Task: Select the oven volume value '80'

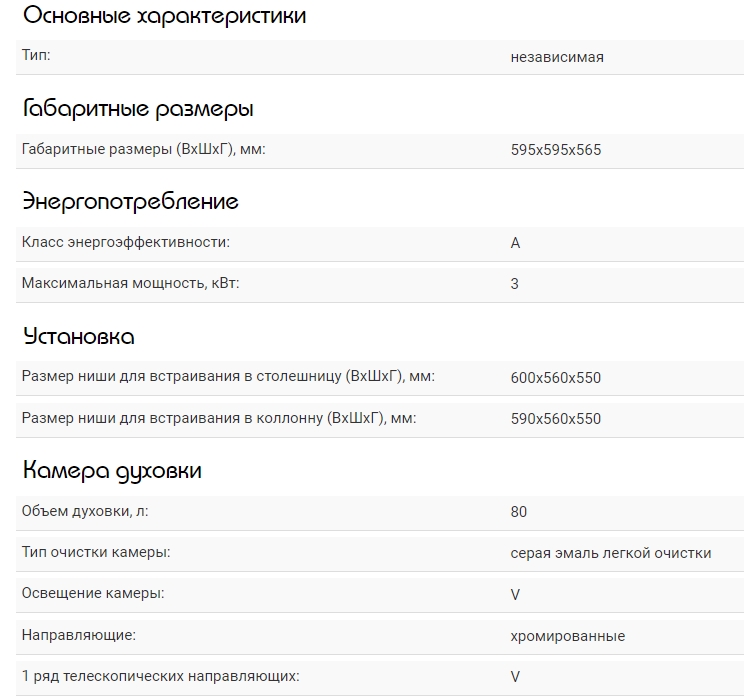Action: click(x=518, y=512)
